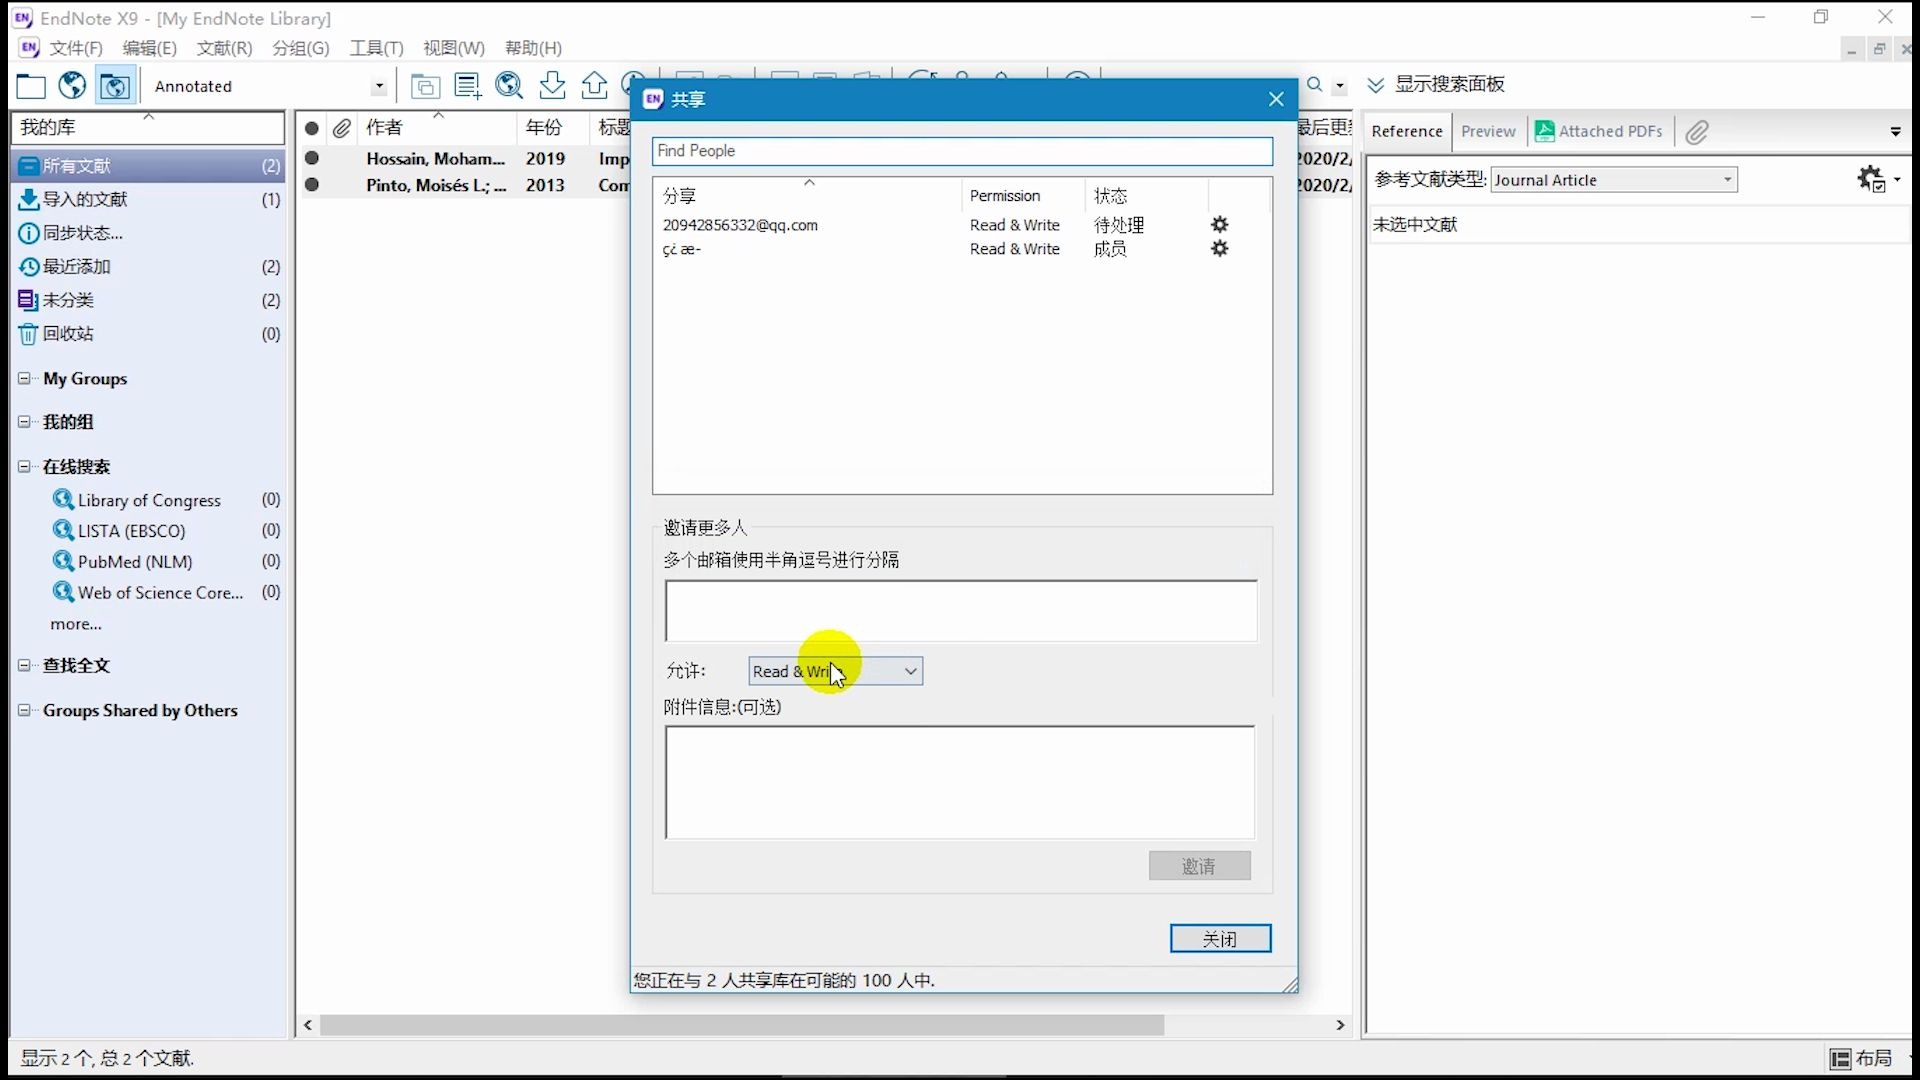The image size is (1920, 1080).
Task: Open the Annotated output style dropdown
Action: (378, 86)
